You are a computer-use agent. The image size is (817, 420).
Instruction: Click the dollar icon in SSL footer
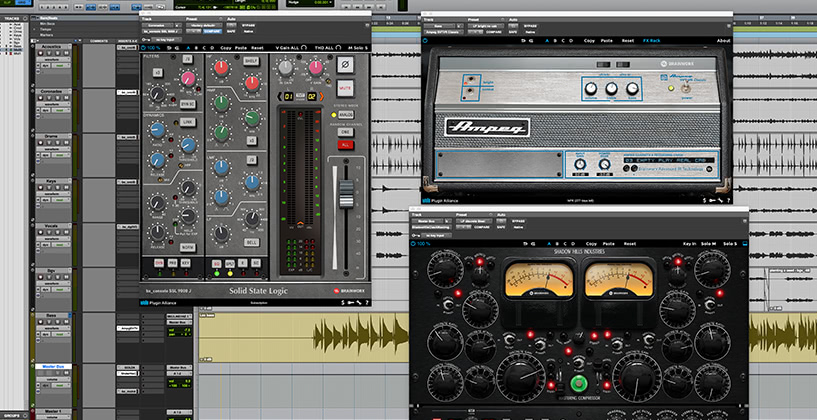(x=342, y=303)
